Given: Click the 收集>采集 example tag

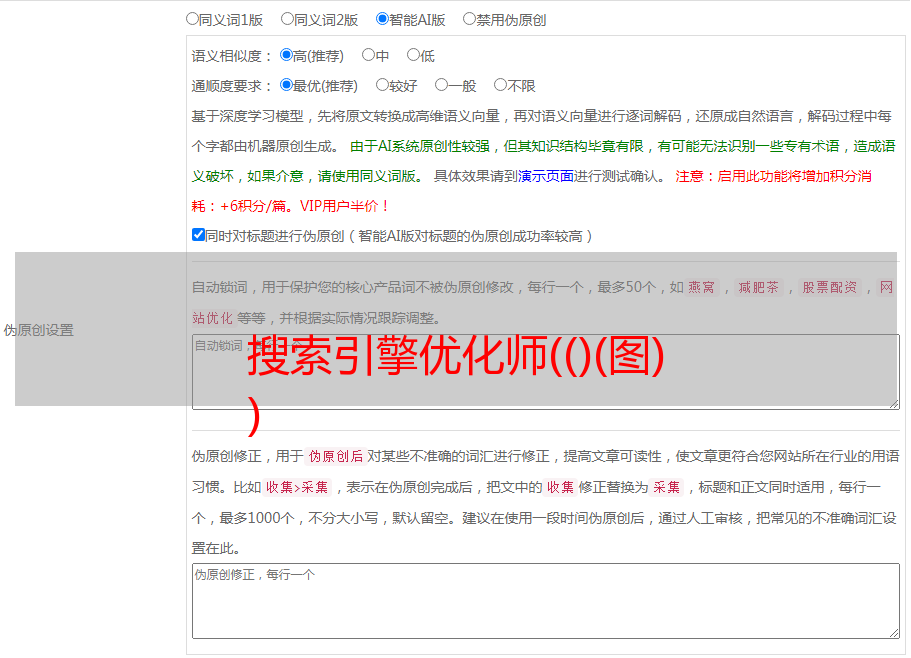Looking at the screenshot, I should pos(297,487).
